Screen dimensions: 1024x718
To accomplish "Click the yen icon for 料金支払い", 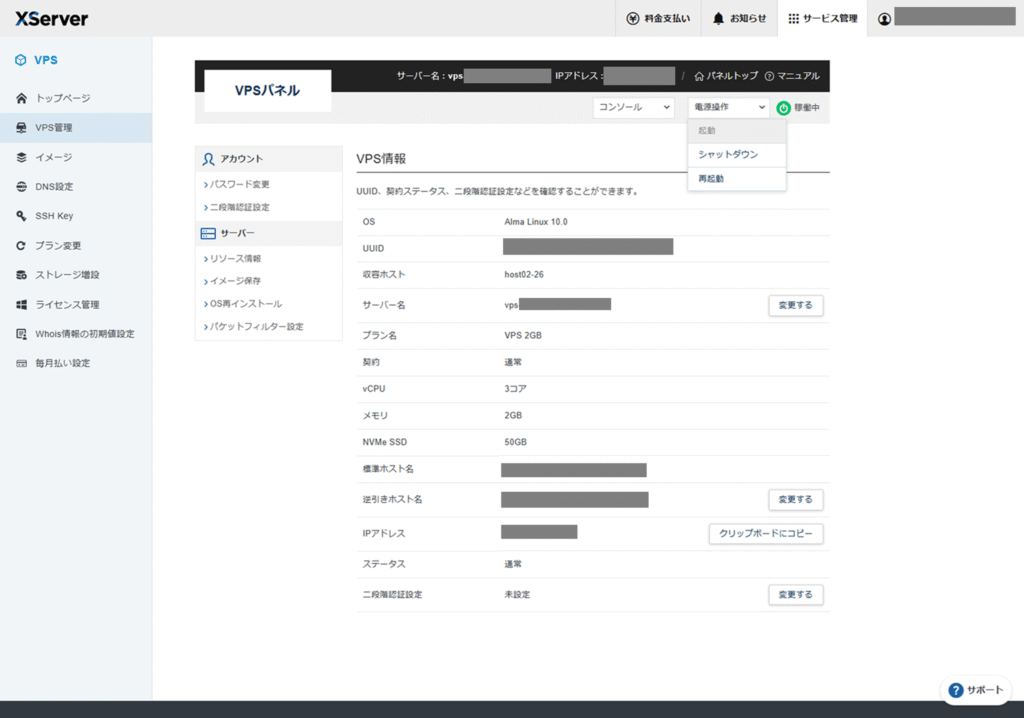I will (633, 18).
